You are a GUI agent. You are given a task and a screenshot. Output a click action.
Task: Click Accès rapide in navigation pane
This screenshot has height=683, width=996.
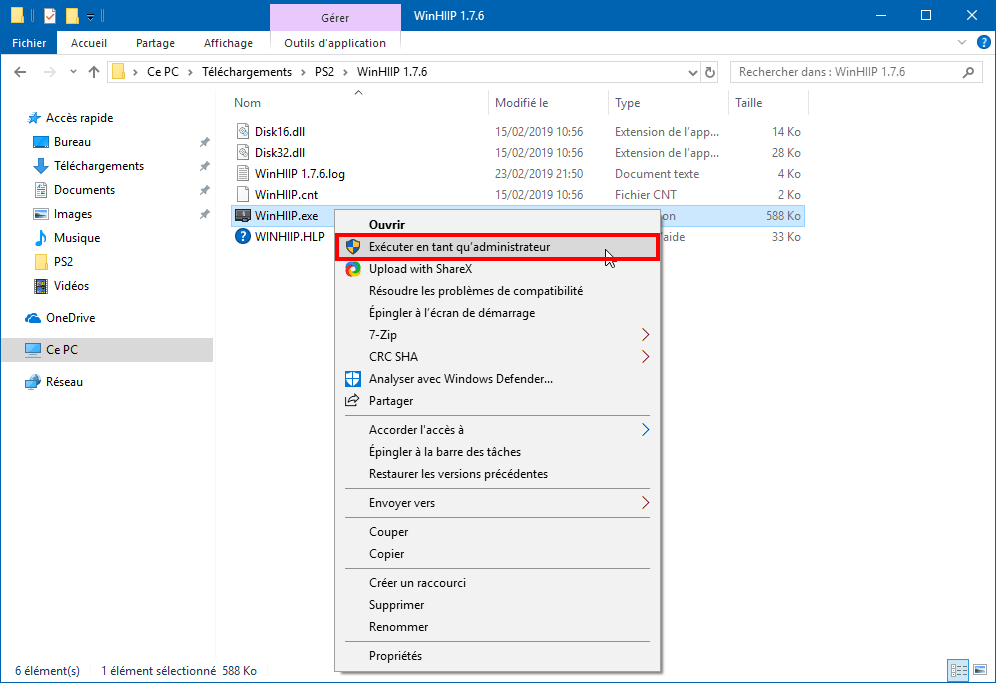click(x=79, y=118)
